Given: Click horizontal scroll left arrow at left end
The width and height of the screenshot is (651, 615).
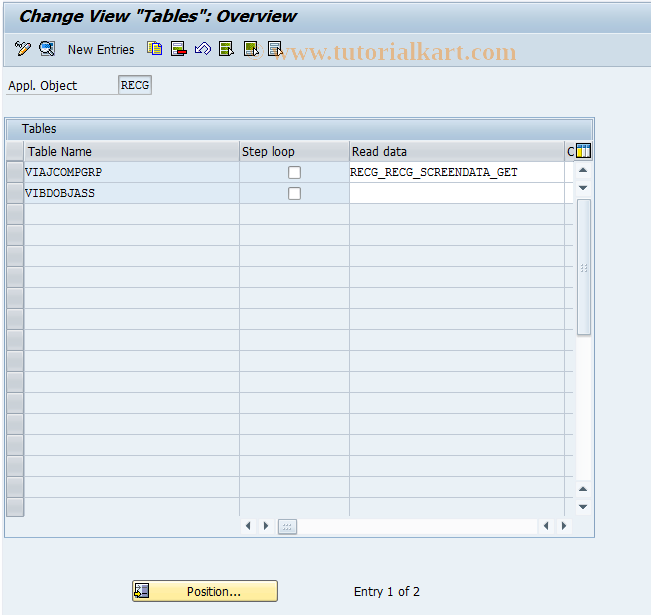Looking at the screenshot, I should coord(248,526).
